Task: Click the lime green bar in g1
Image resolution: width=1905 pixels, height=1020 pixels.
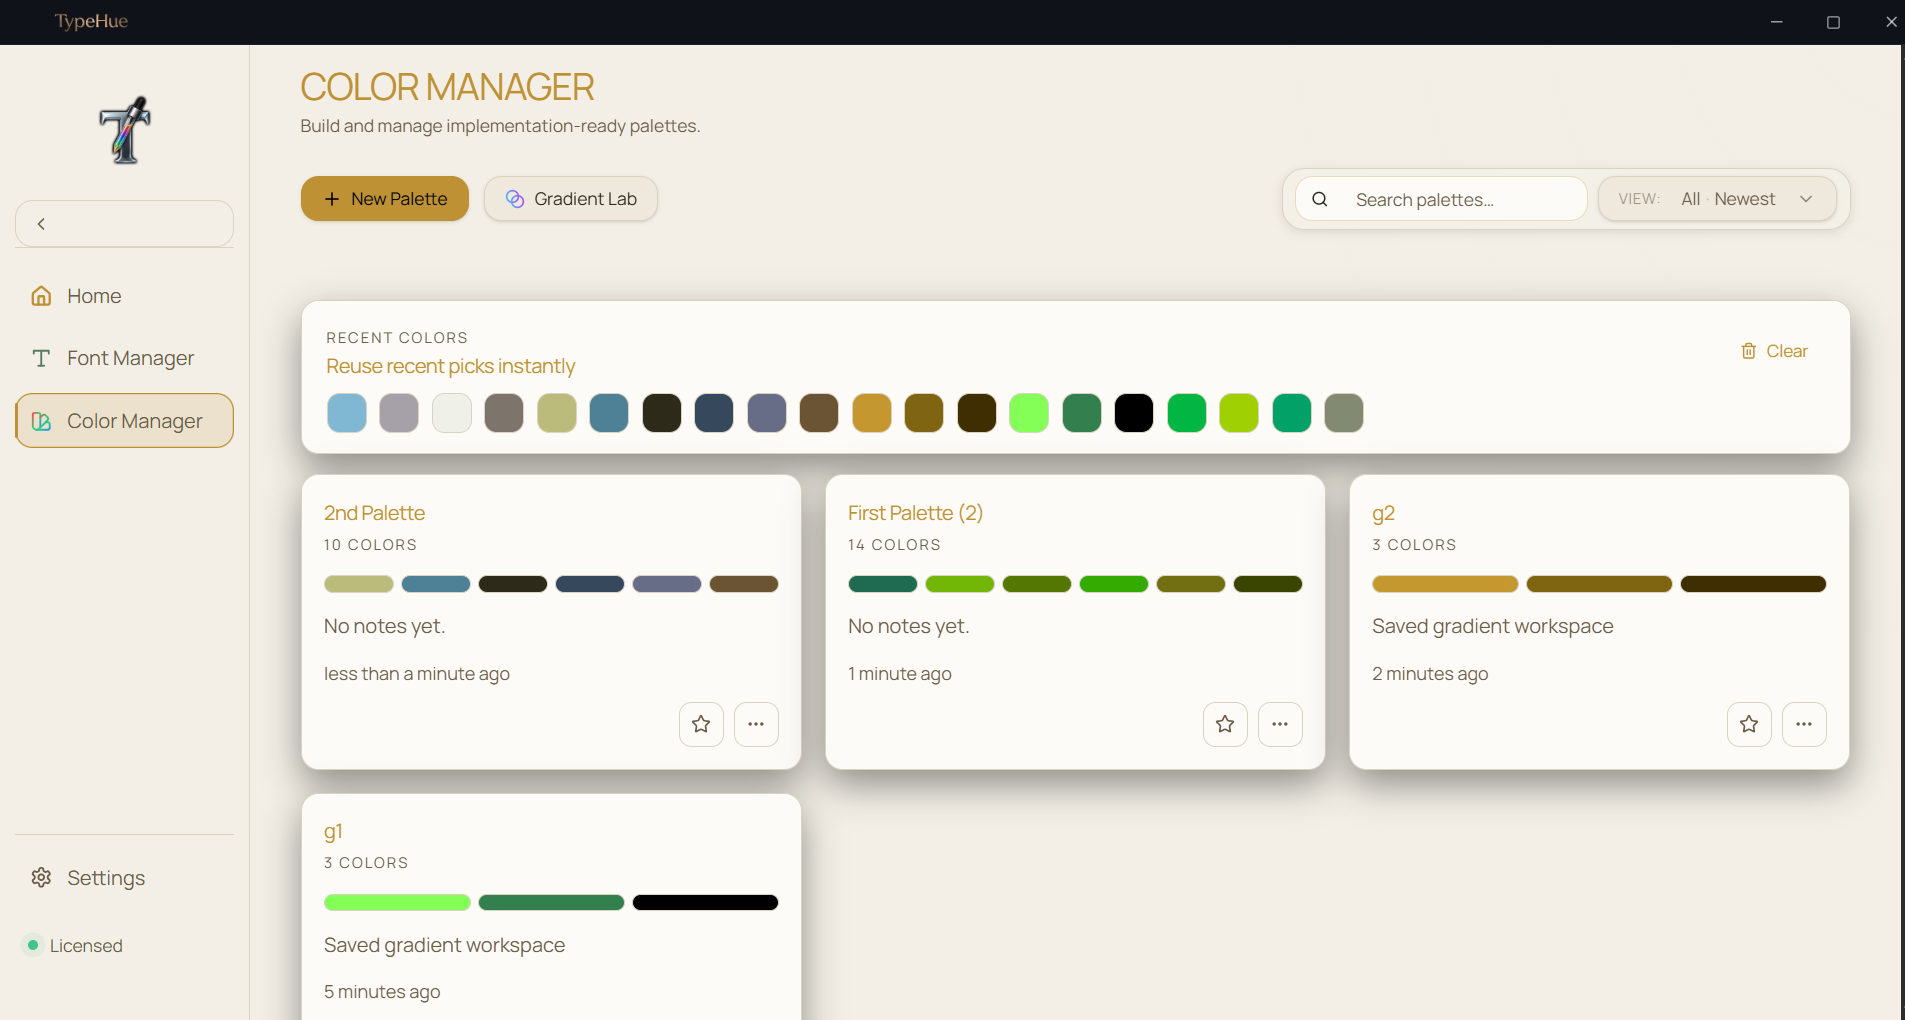Action: point(397,903)
